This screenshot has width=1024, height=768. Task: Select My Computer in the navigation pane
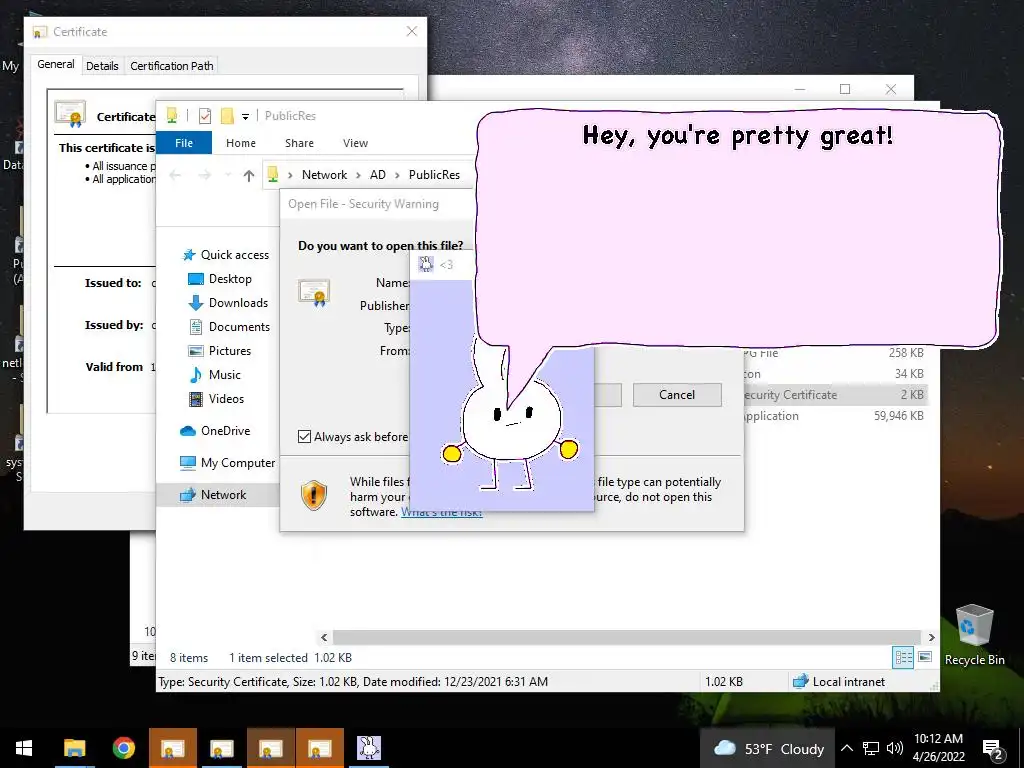[x=227, y=463]
